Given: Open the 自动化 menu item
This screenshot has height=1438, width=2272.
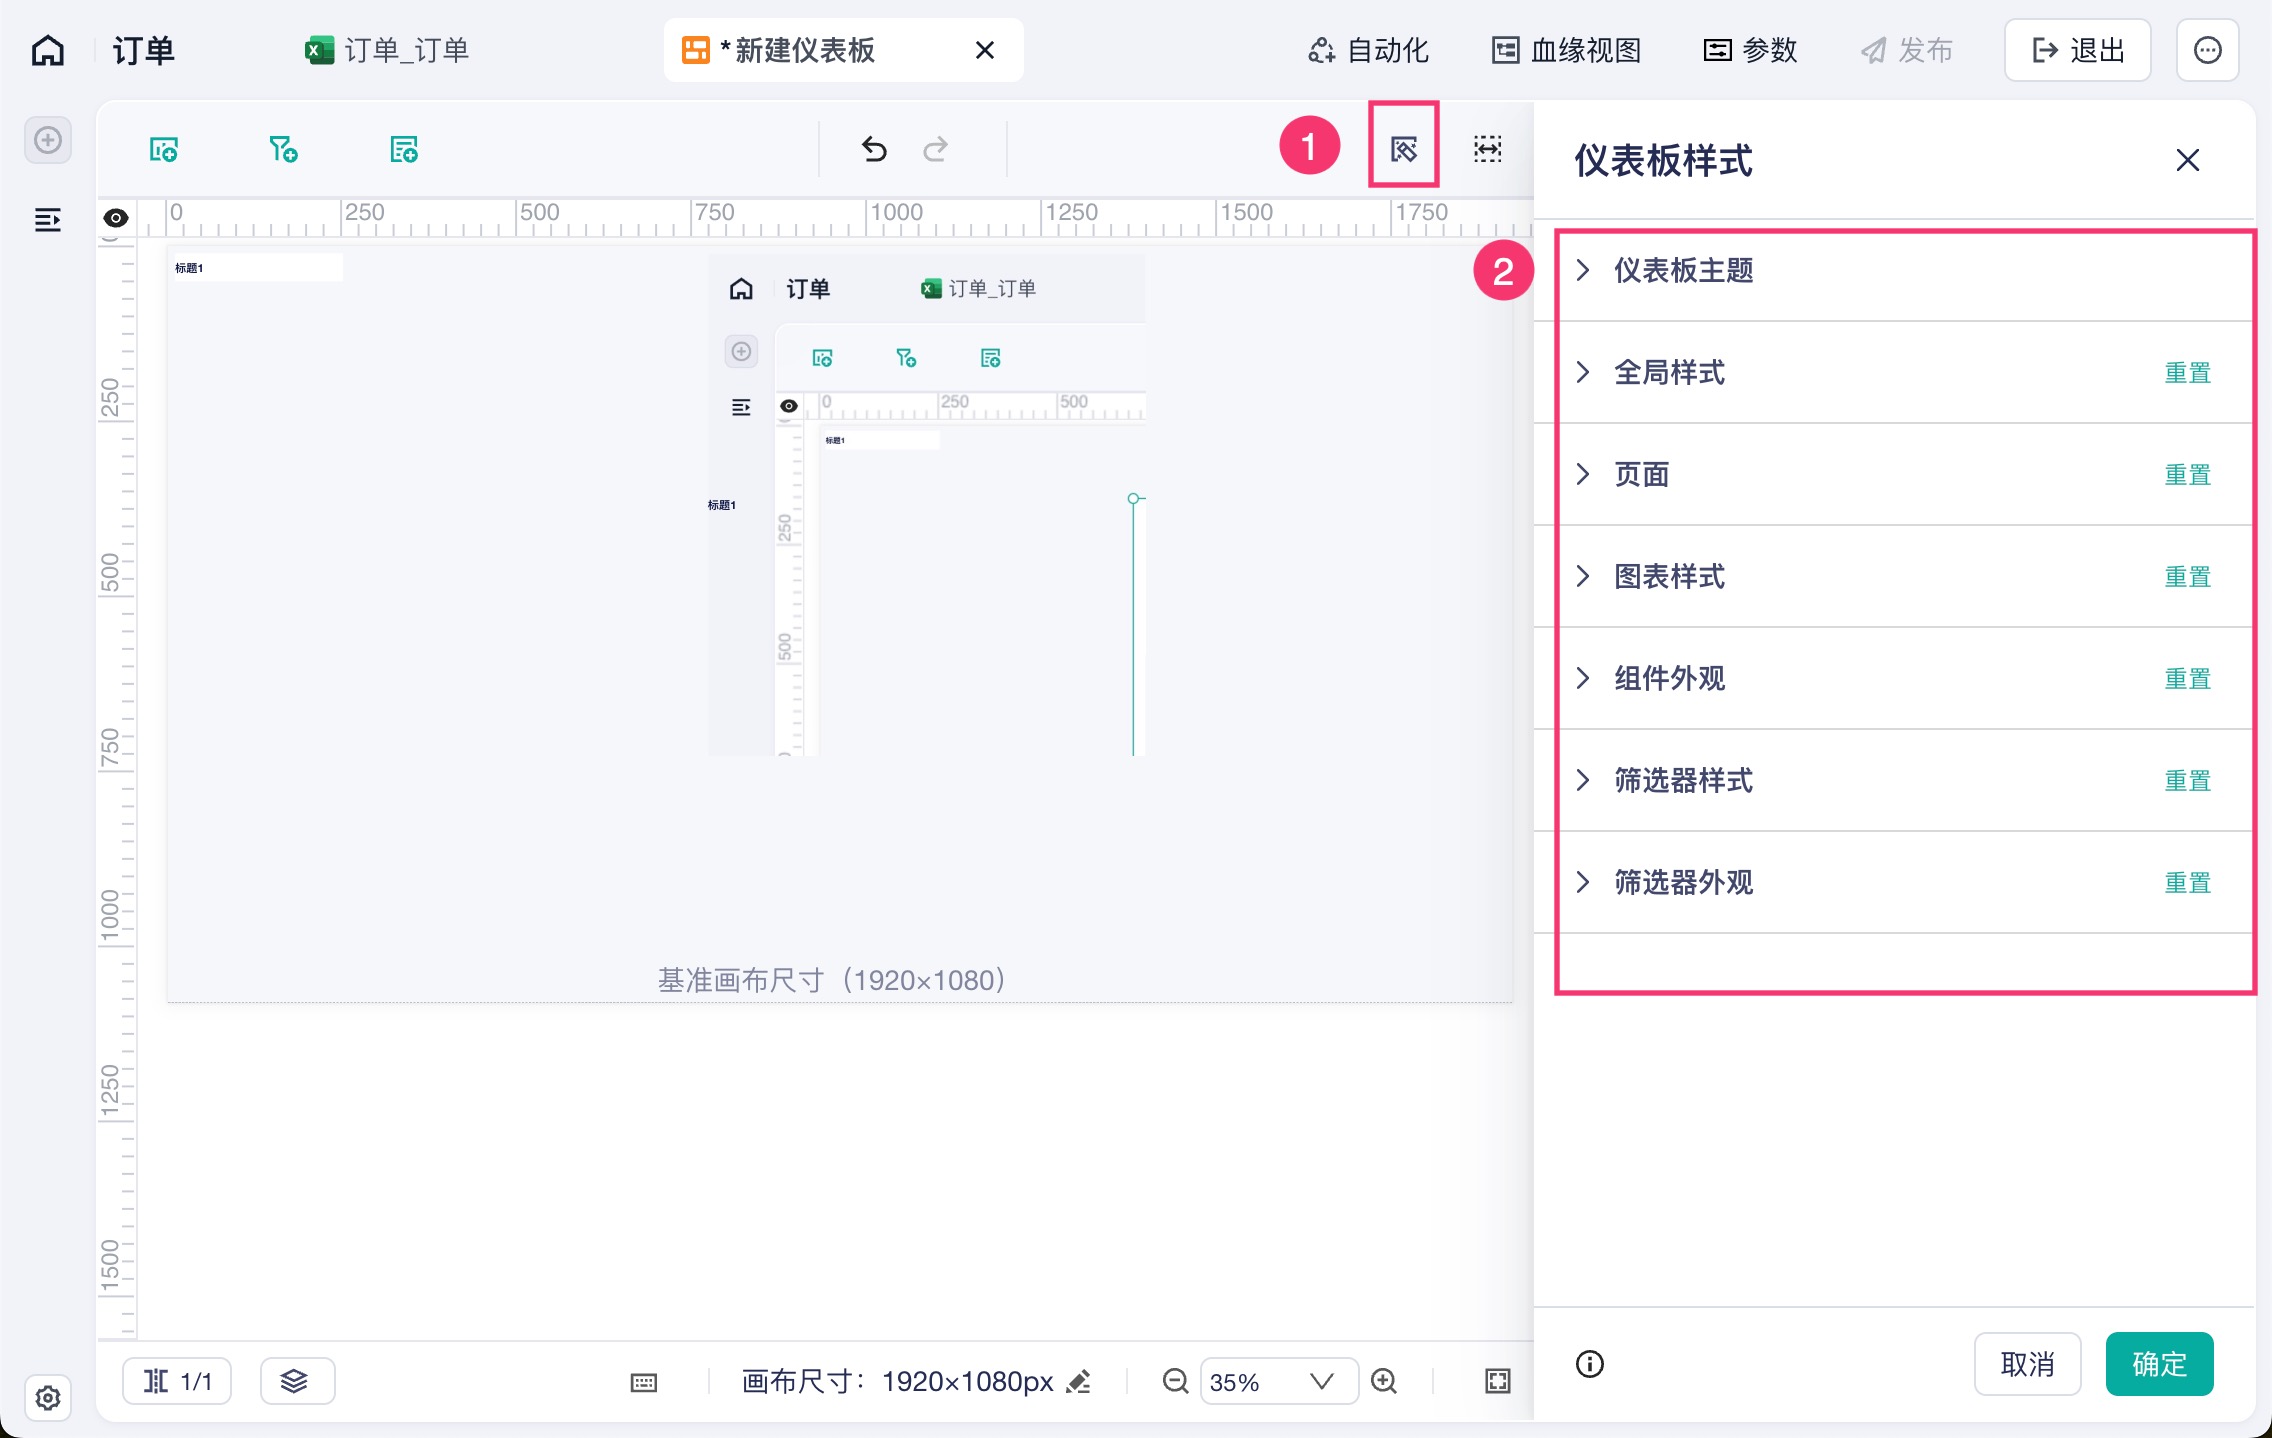Looking at the screenshot, I should (1368, 50).
